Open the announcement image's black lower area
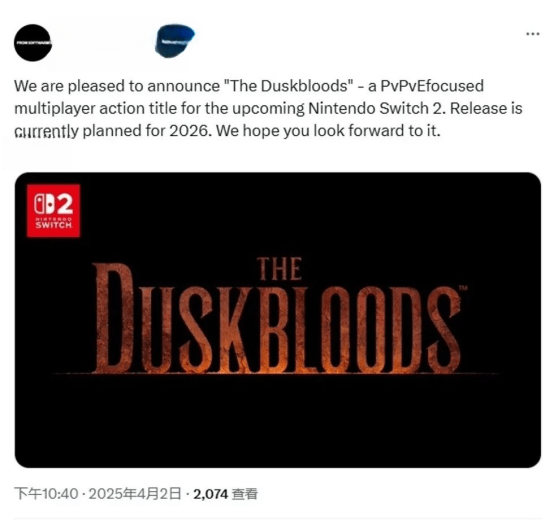554x522 pixels. [x=278, y=422]
